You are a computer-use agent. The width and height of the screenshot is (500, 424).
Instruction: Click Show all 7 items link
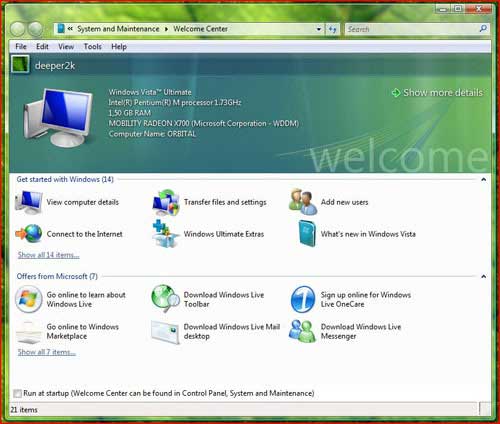tap(47, 352)
